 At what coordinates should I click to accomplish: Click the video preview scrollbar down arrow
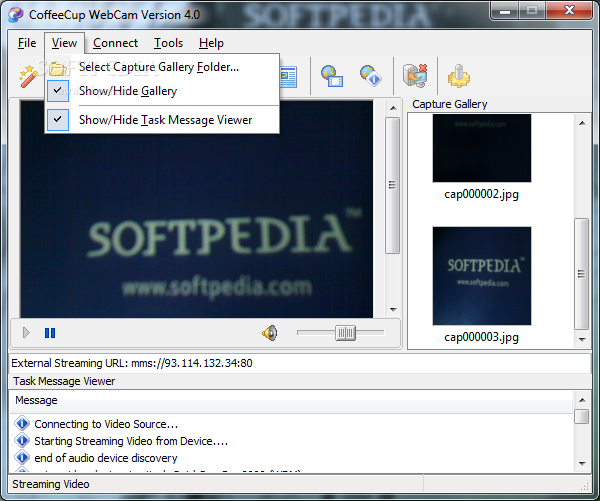(x=393, y=309)
